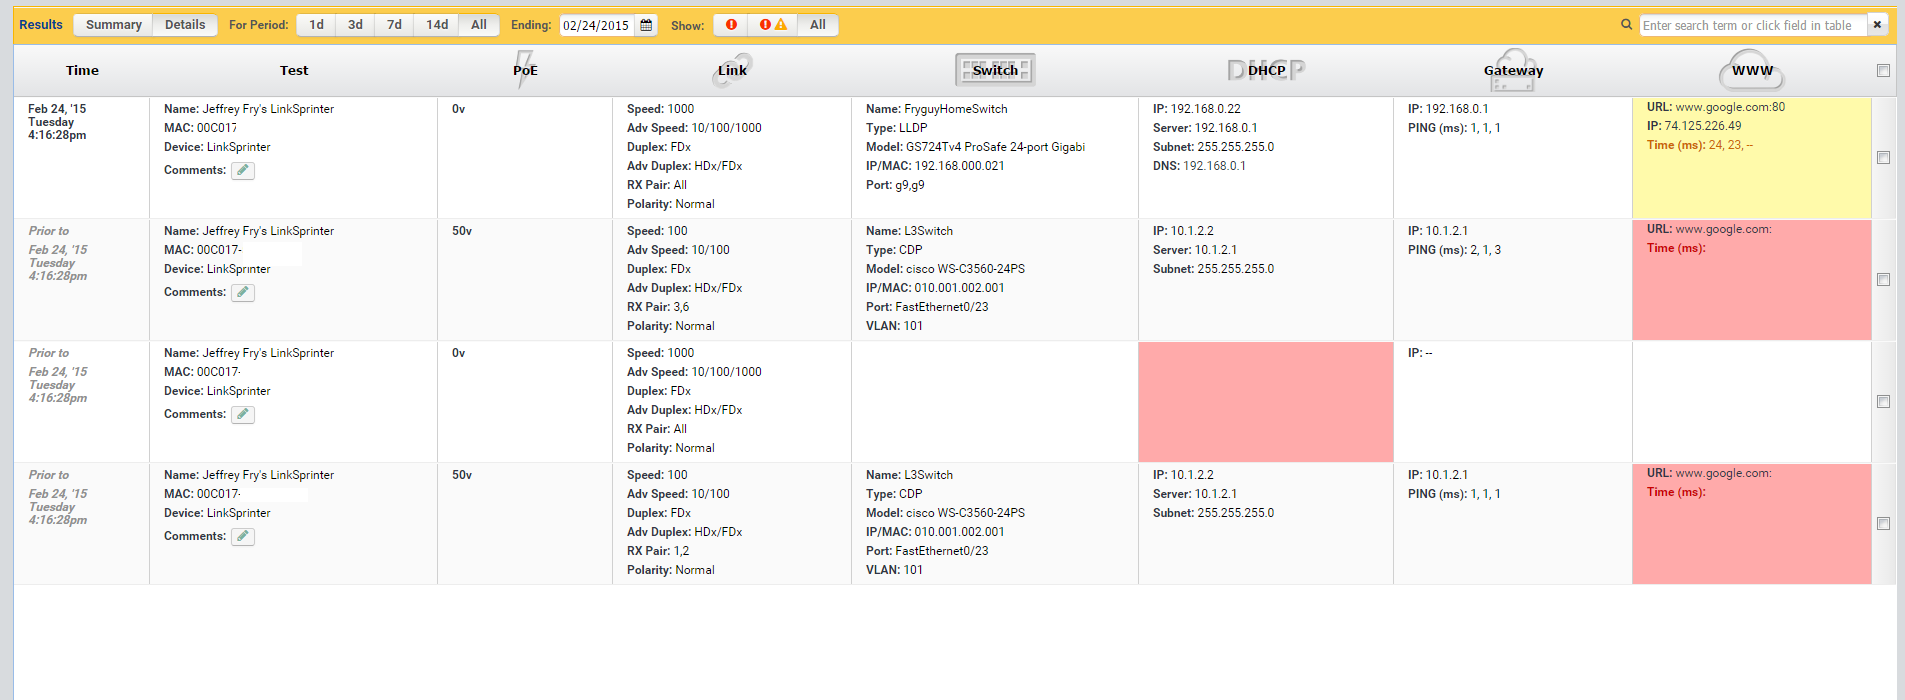Select the 1d period
1905x700 pixels.
(x=316, y=25)
